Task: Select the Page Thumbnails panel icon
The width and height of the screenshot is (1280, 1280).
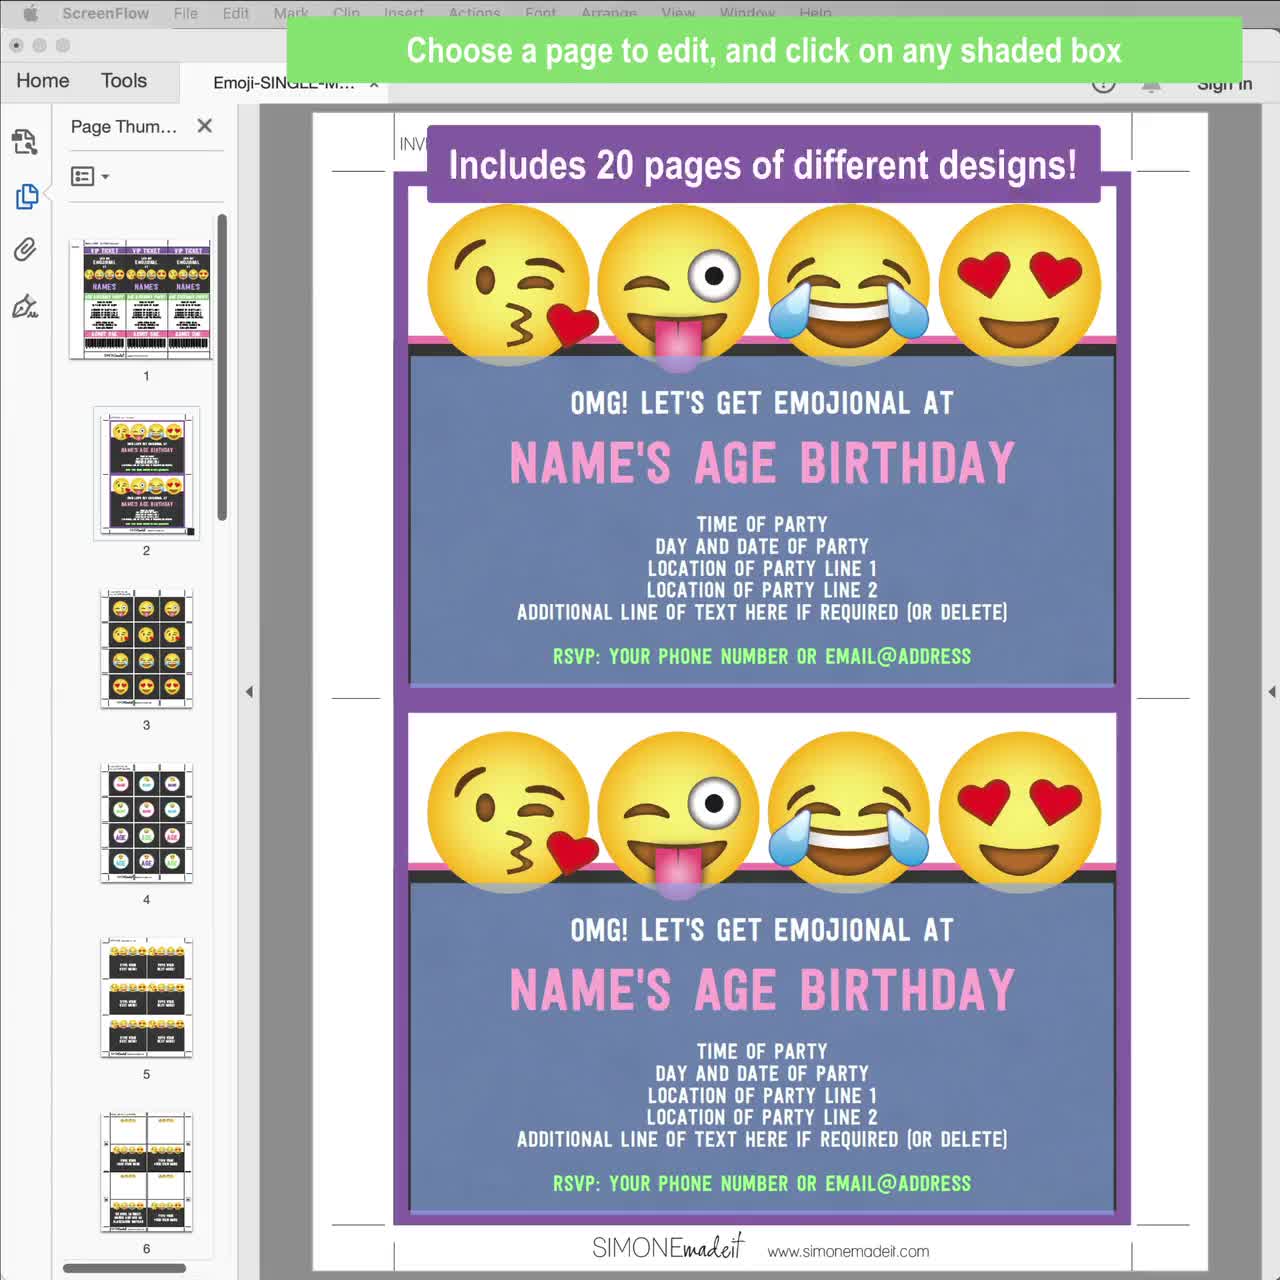Action: click(x=27, y=197)
